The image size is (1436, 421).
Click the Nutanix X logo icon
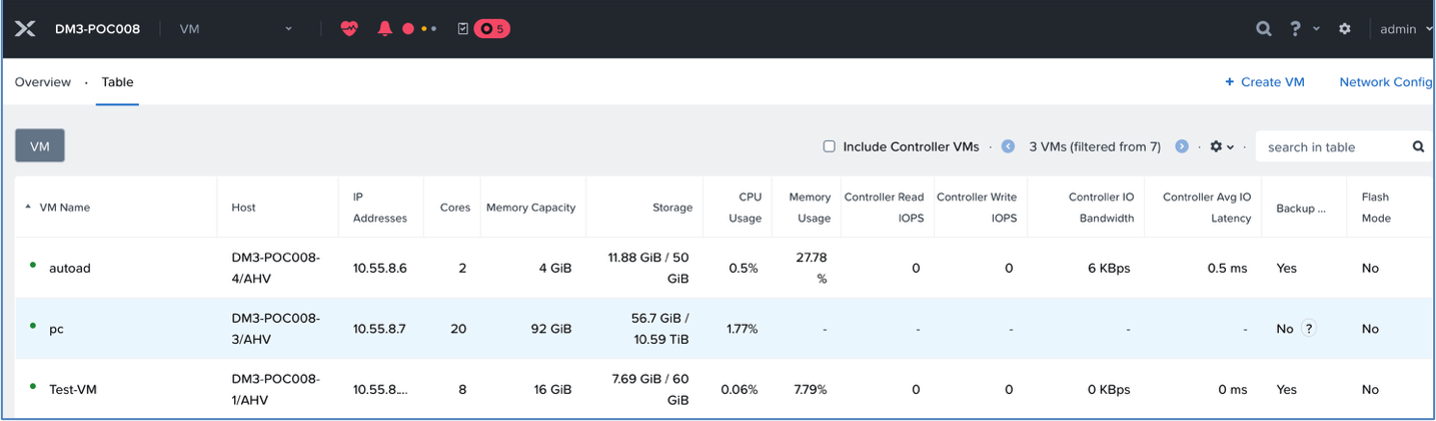tap(26, 29)
